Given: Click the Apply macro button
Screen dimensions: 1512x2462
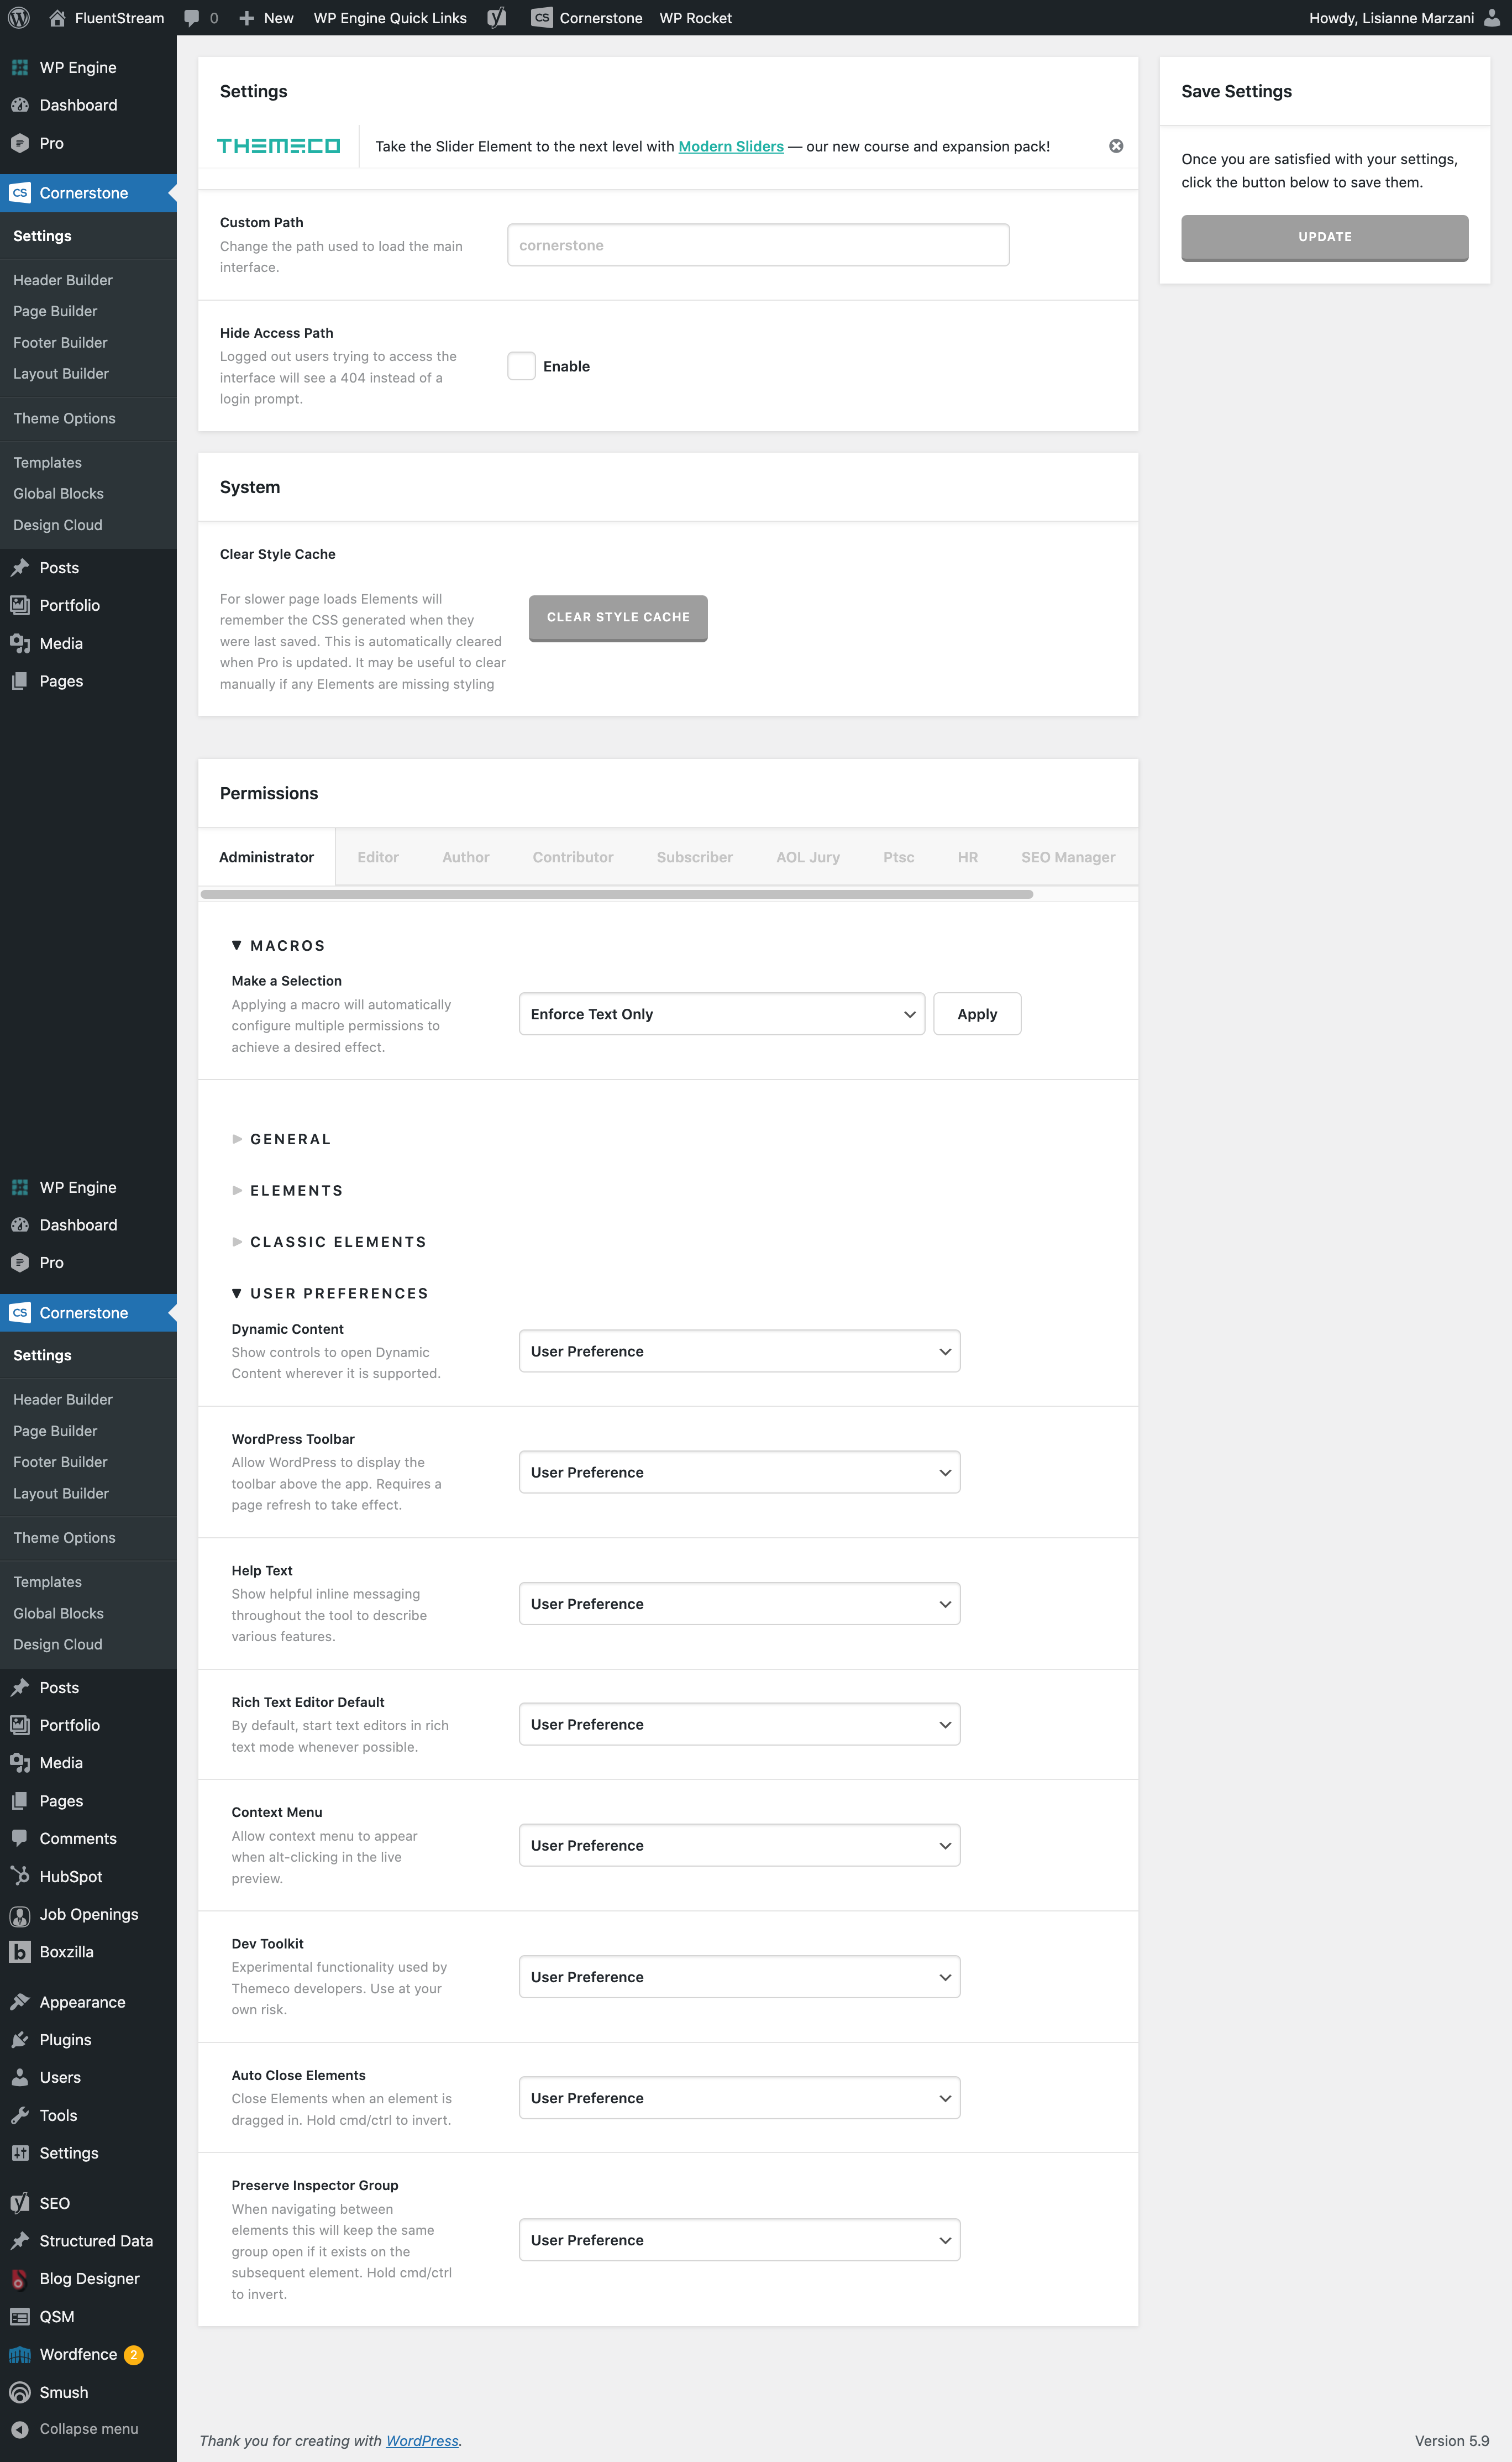Looking at the screenshot, I should [977, 1014].
